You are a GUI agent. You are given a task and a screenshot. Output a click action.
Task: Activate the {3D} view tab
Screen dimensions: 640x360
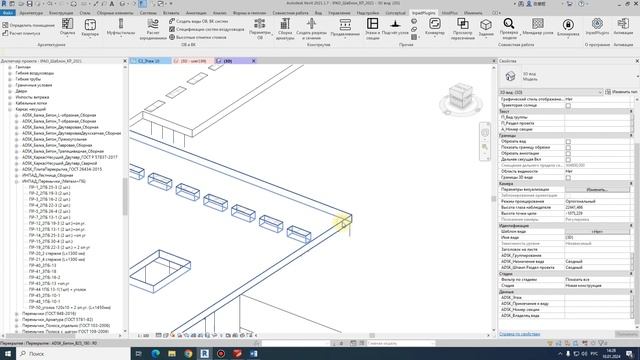[x=228, y=61]
